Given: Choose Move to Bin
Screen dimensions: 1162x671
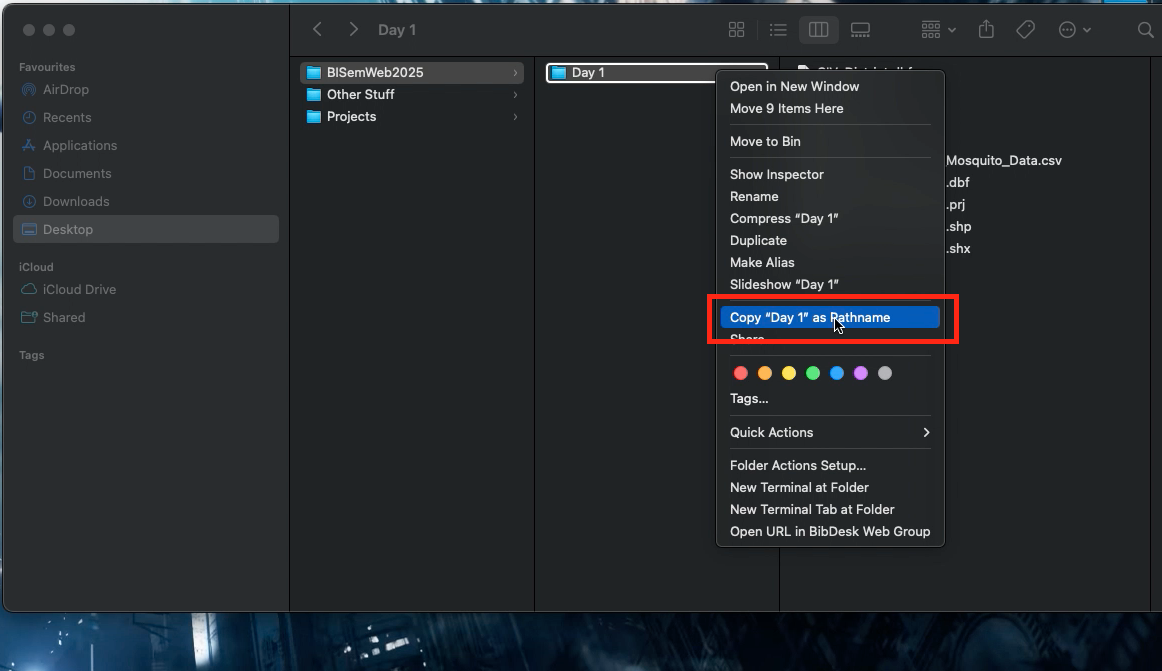Looking at the screenshot, I should (765, 141).
